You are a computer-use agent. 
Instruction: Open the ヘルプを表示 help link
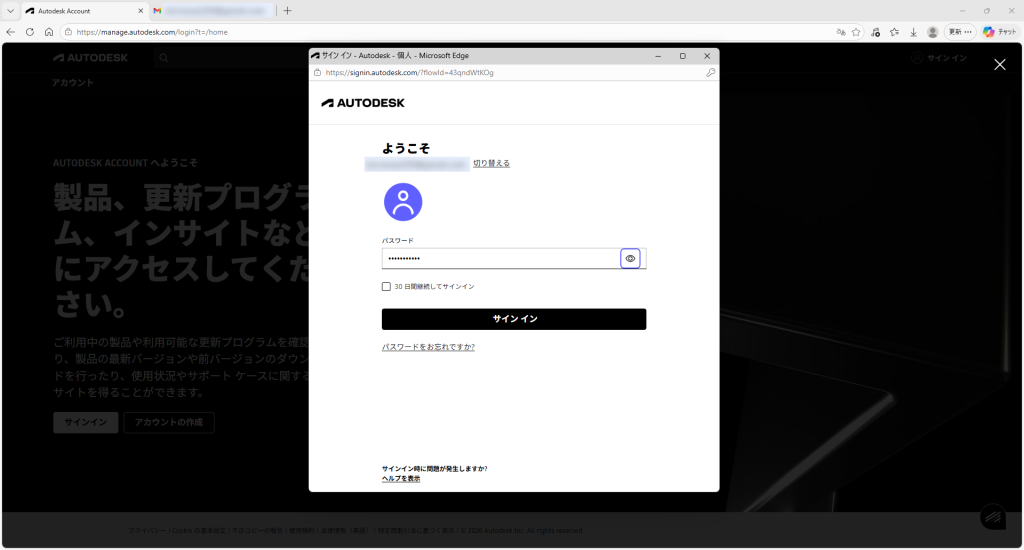click(x=401, y=479)
